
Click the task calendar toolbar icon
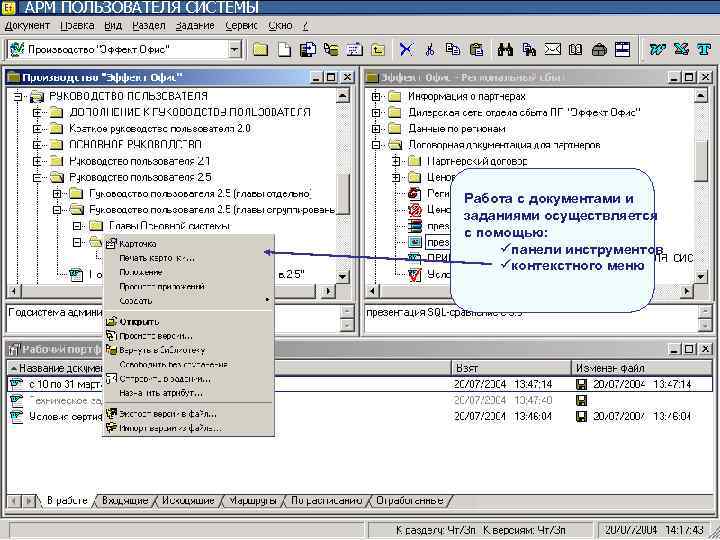point(354,49)
